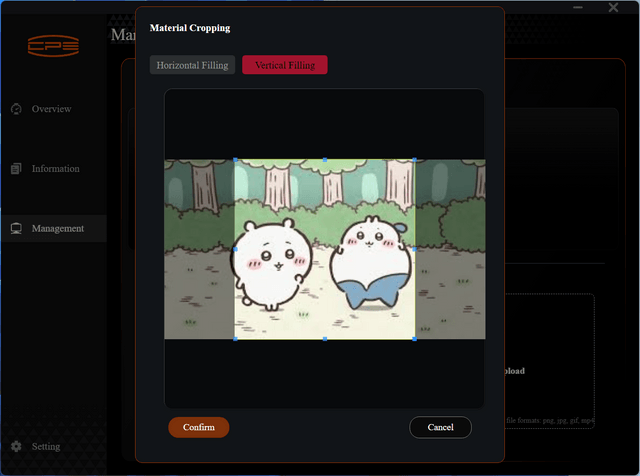Click the bottom-middle crop handle
Viewport: 640px width, 476px height.
tap(325, 339)
